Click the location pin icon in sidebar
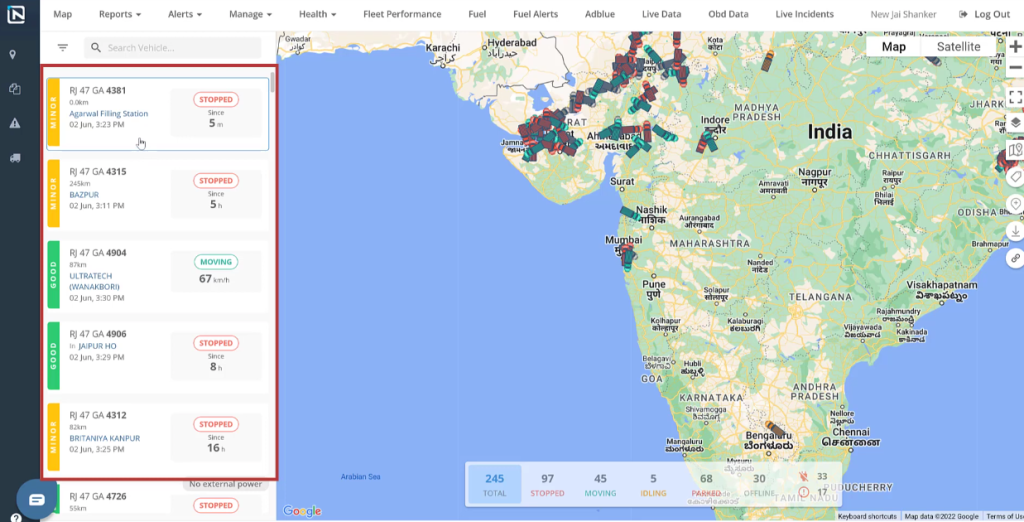This screenshot has width=1024, height=522. (x=14, y=55)
